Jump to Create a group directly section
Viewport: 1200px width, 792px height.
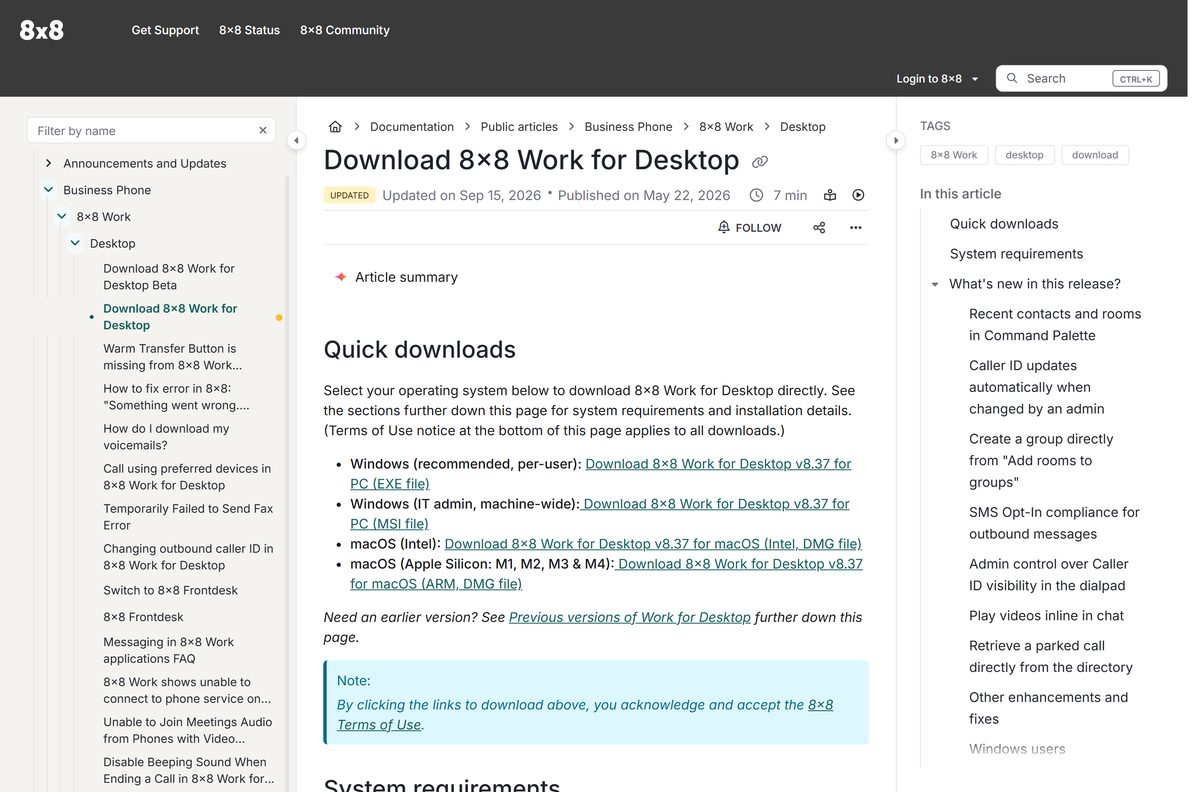1041,461
